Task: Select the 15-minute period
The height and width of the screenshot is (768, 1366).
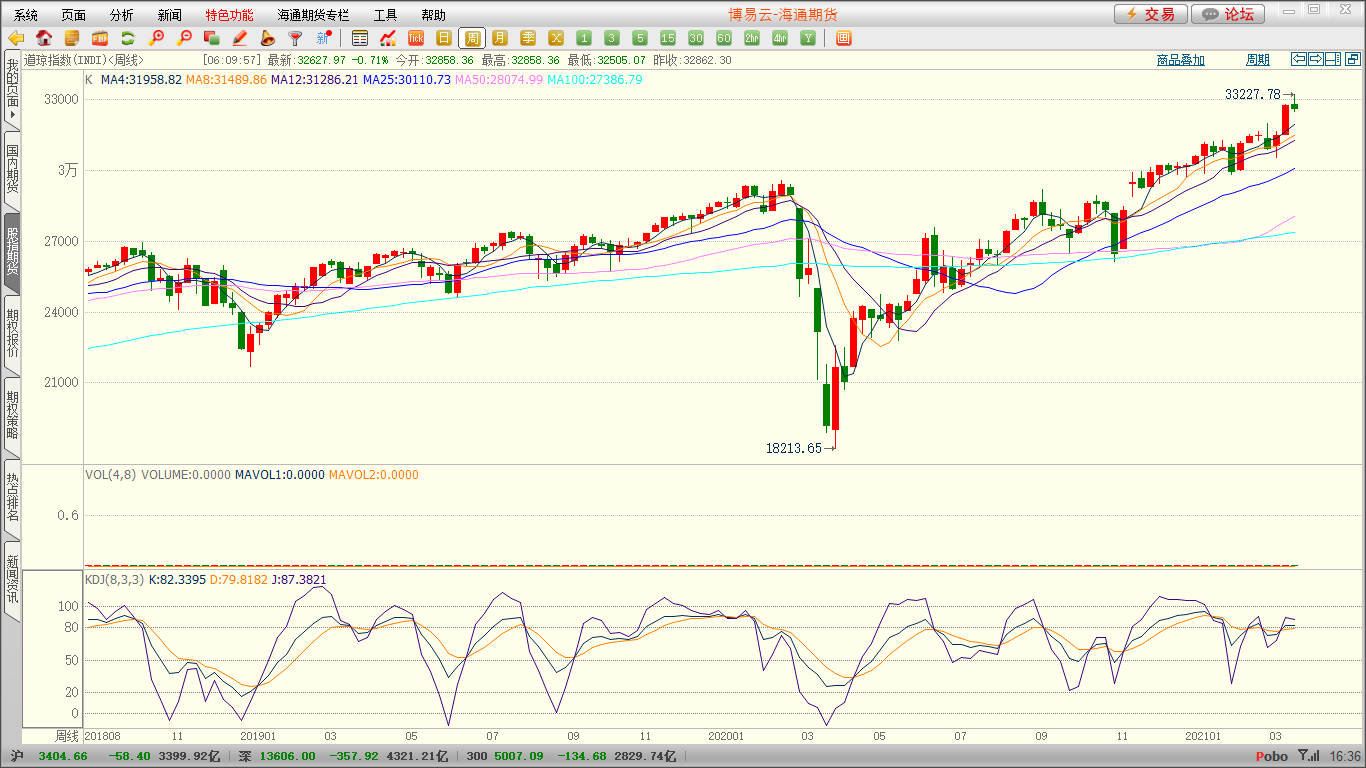Action: (668, 38)
